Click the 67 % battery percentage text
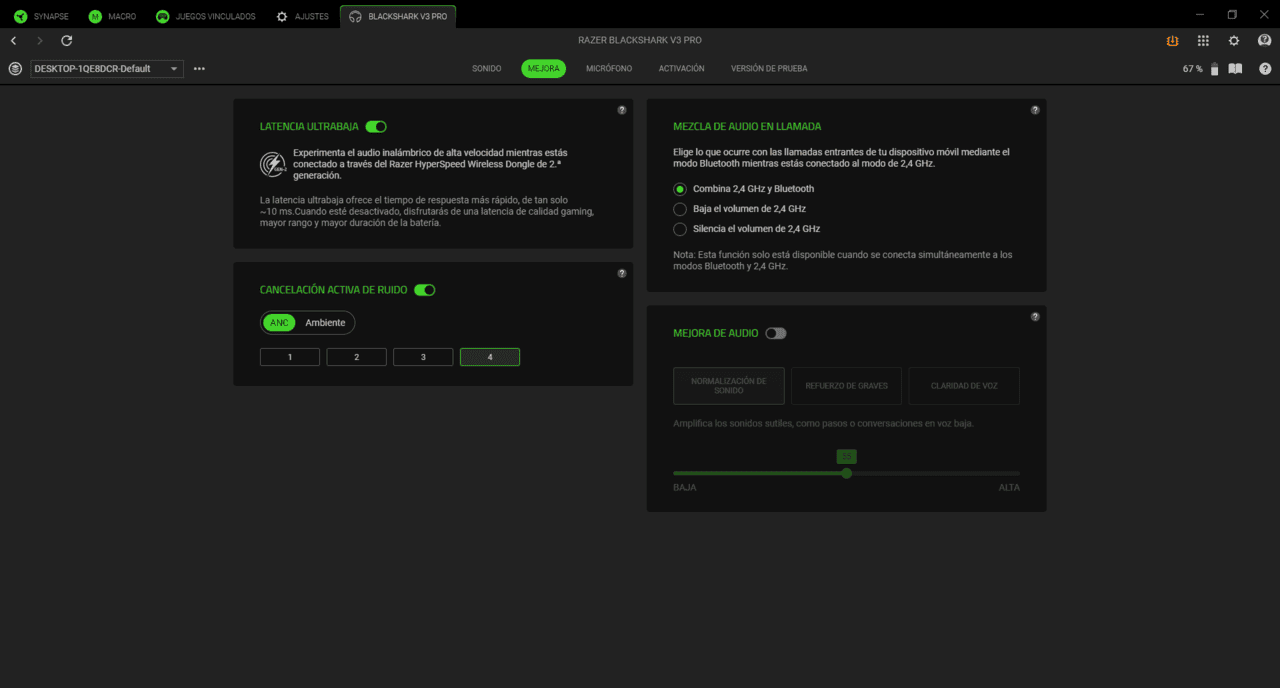 [x=1192, y=69]
